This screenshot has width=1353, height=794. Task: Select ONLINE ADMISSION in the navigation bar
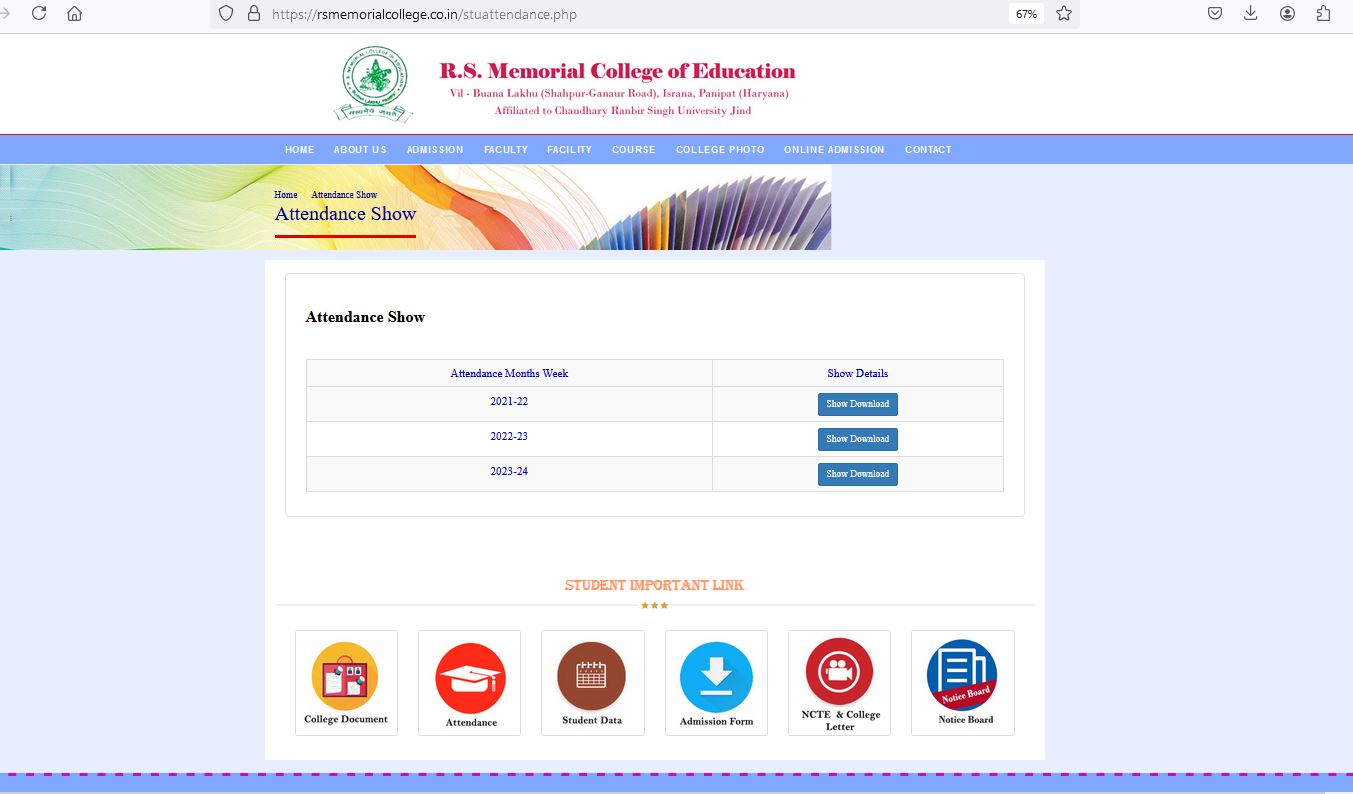pos(834,150)
